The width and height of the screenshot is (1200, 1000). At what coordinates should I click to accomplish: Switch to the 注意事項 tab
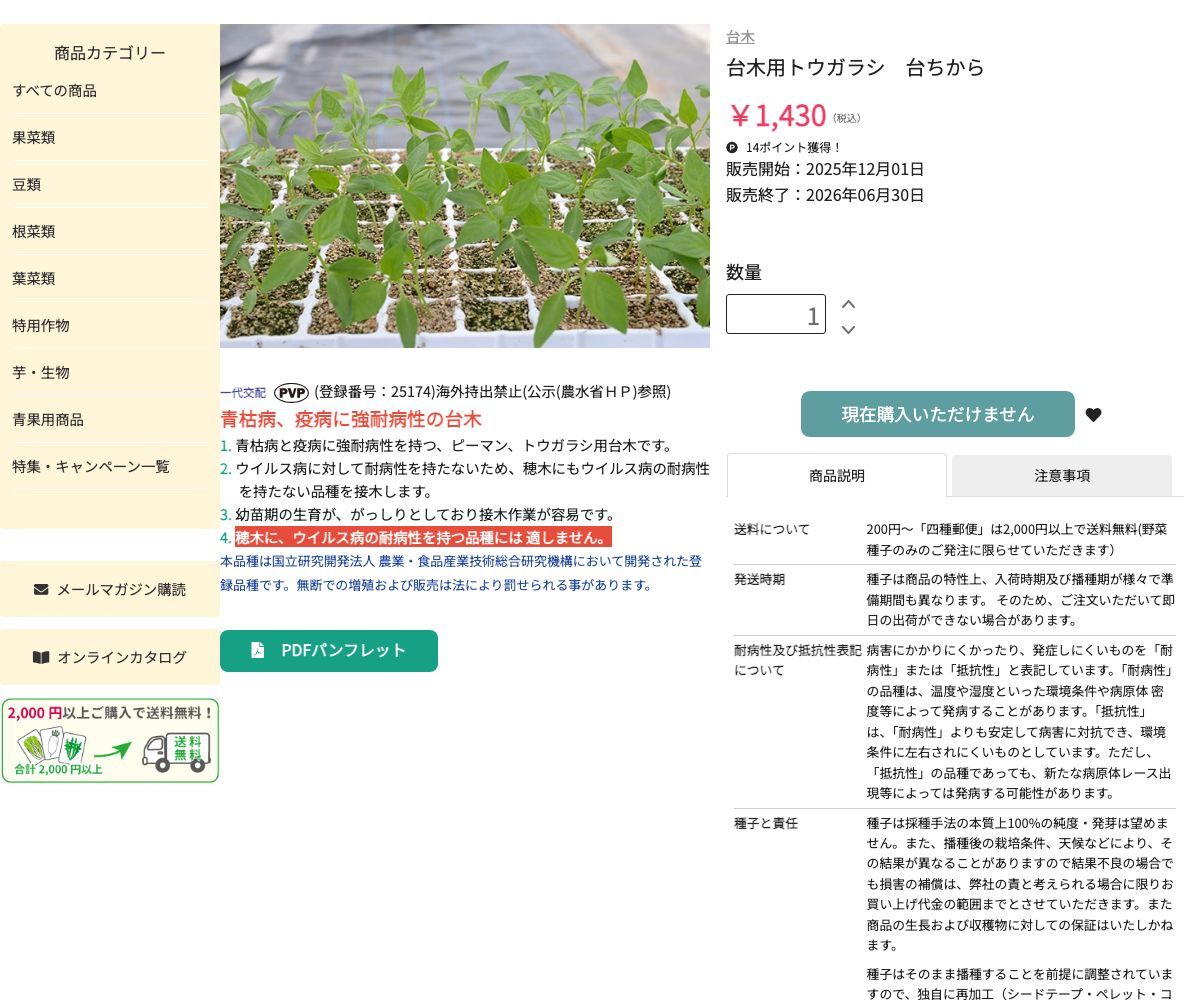click(x=1062, y=476)
